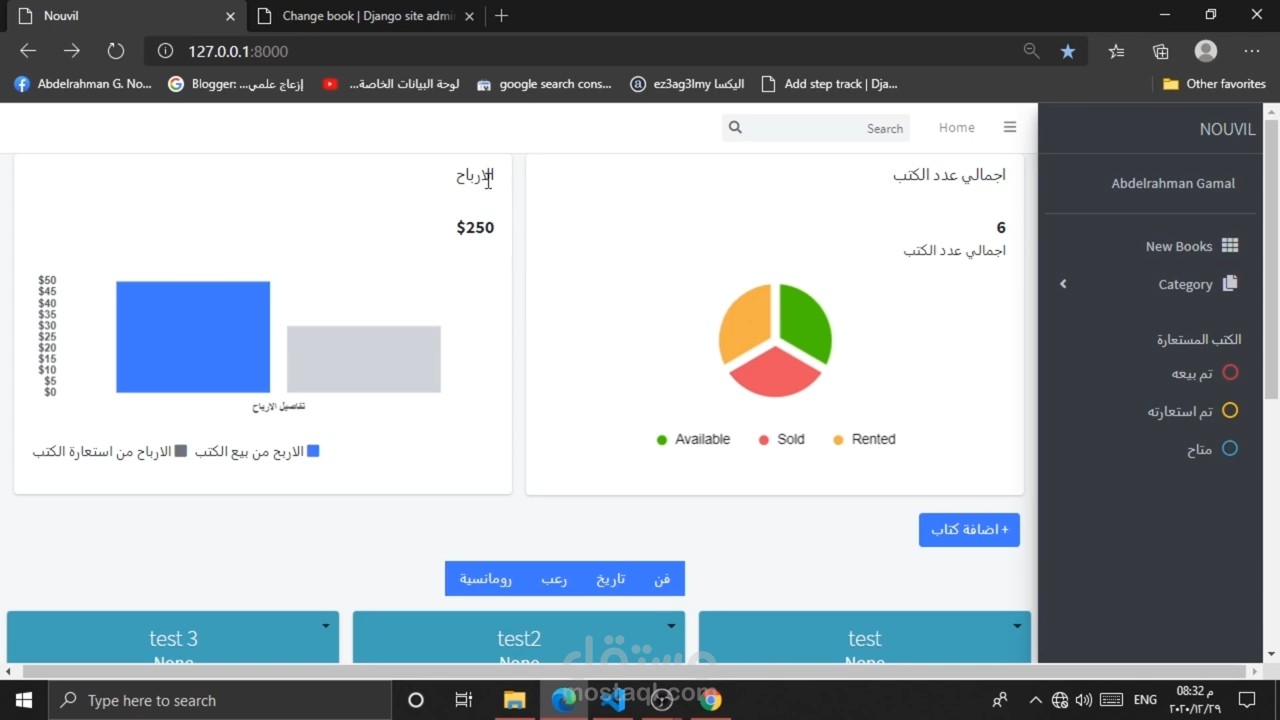Open Add step track Django bookmark
The height and width of the screenshot is (720, 1280).
click(829, 84)
